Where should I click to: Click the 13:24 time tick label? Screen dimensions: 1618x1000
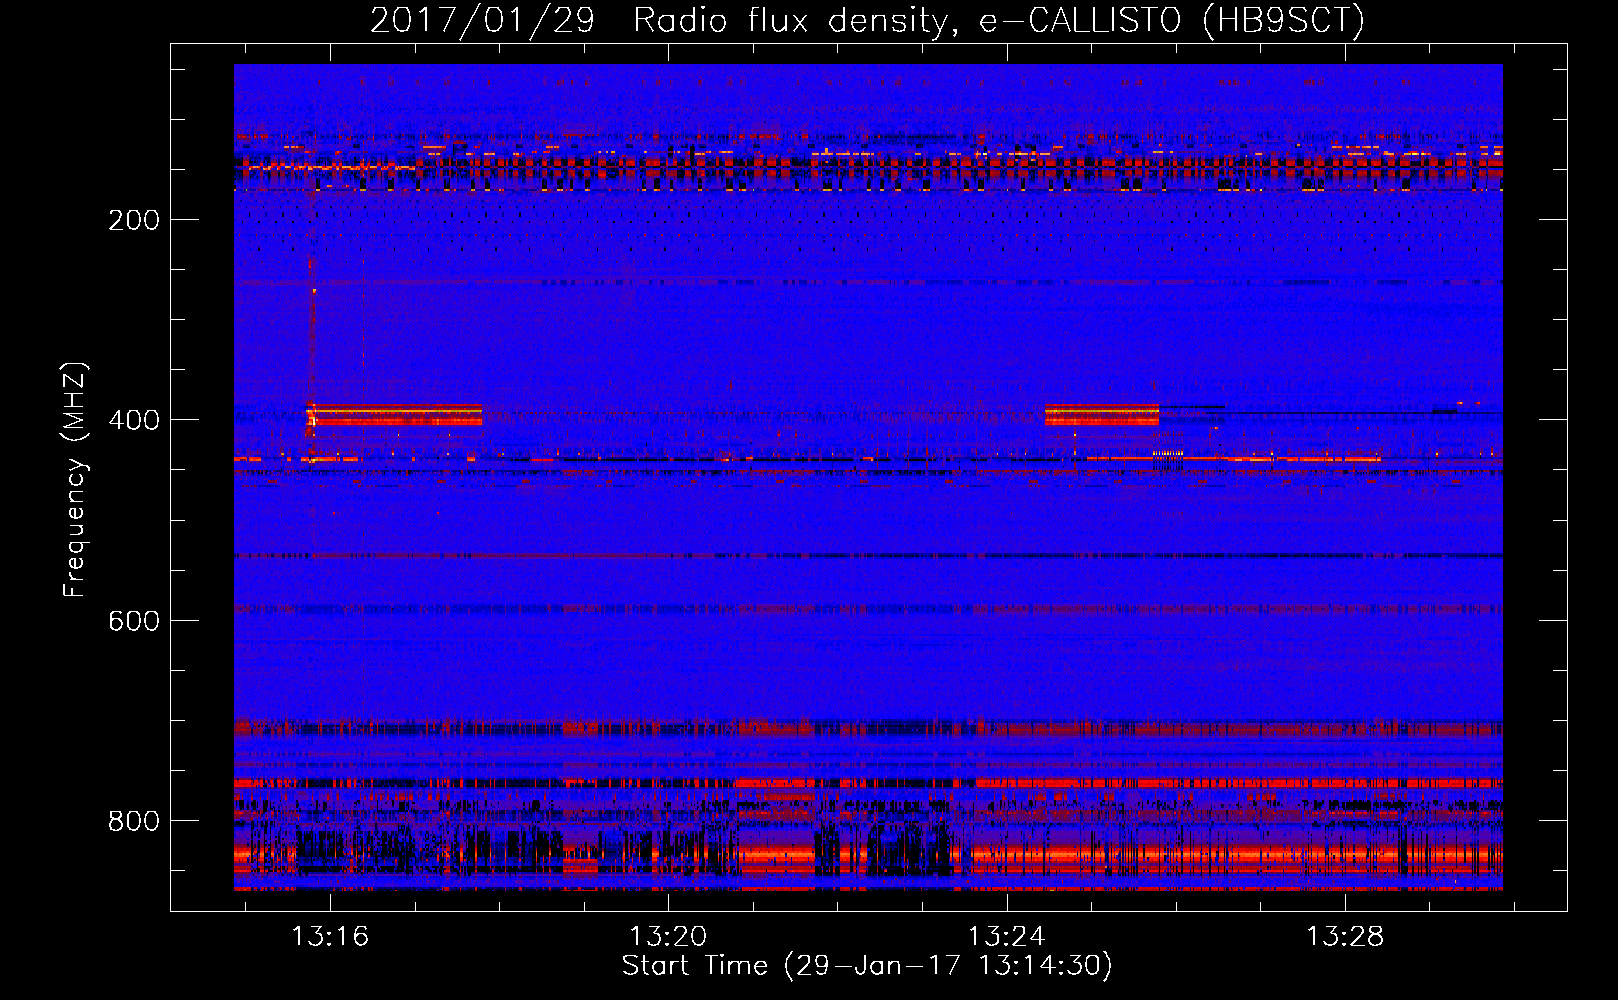[1006, 936]
